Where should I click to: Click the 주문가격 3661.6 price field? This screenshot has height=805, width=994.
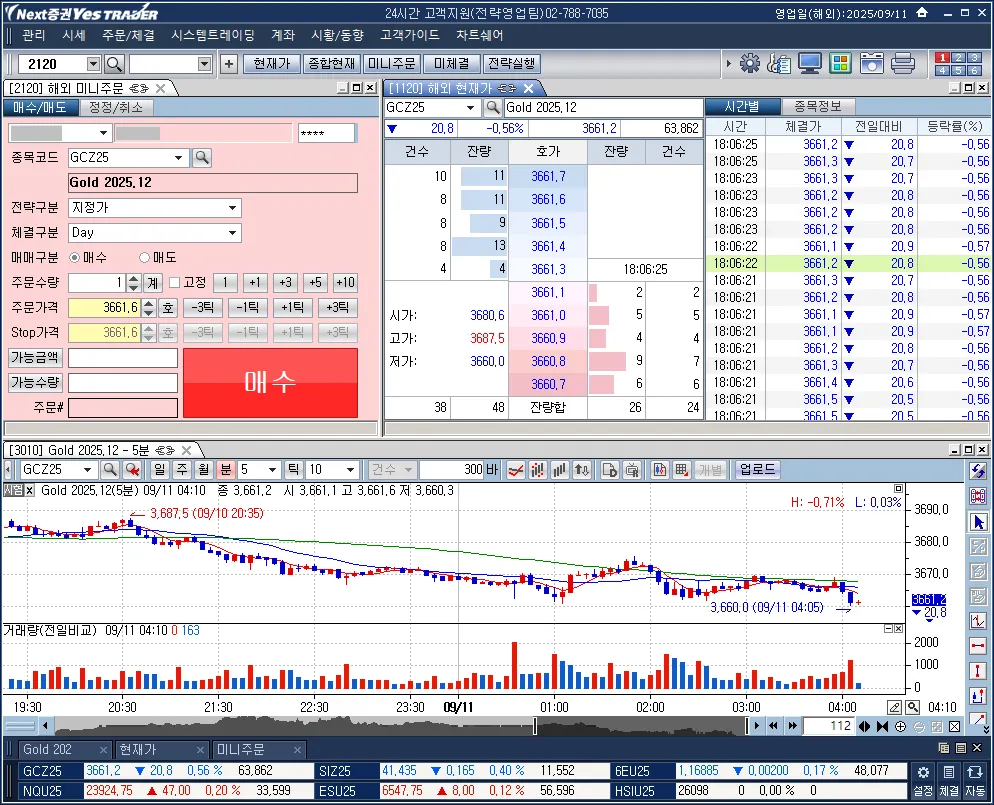(105, 307)
